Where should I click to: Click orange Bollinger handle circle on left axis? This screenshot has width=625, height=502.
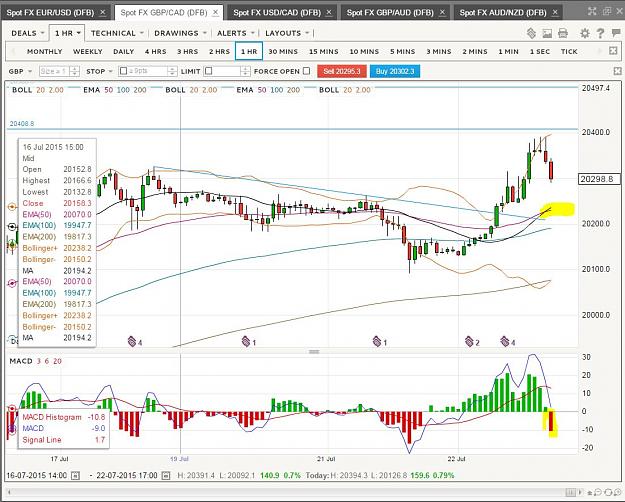(x=12, y=207)
